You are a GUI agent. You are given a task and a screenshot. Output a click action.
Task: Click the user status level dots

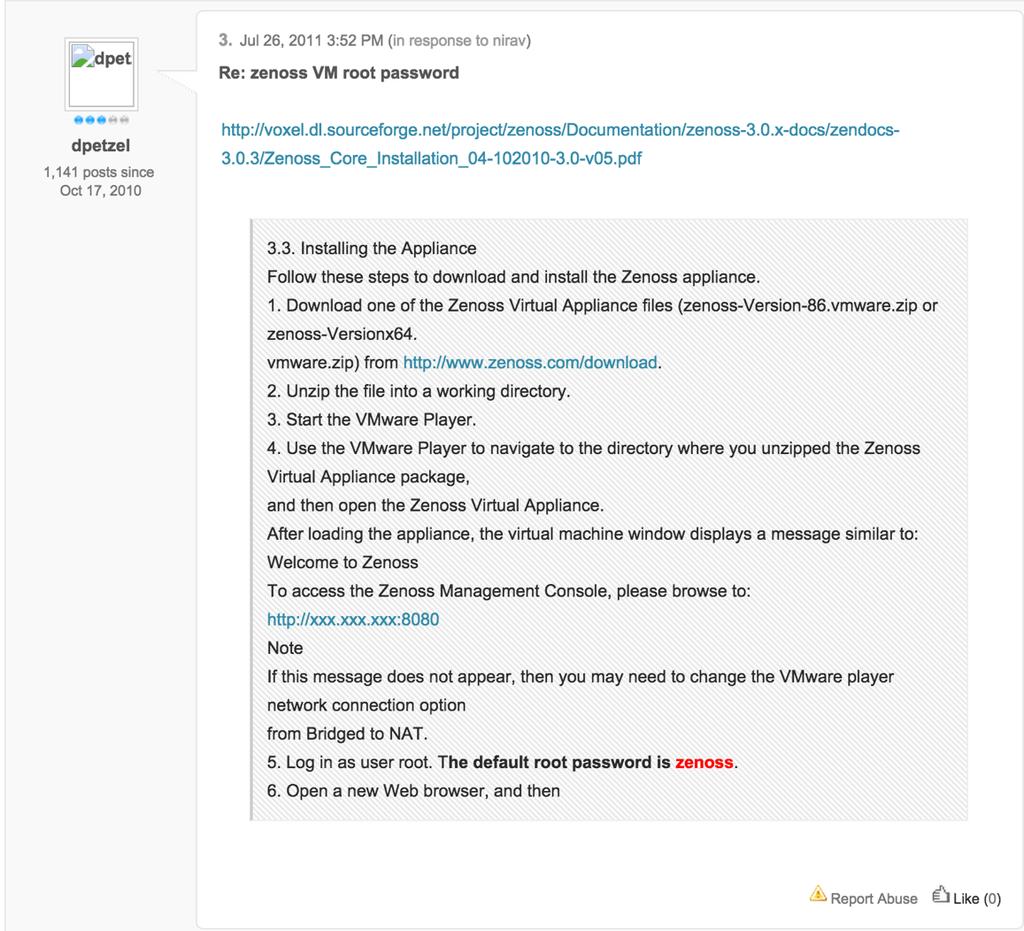click(x=101, y=120)
